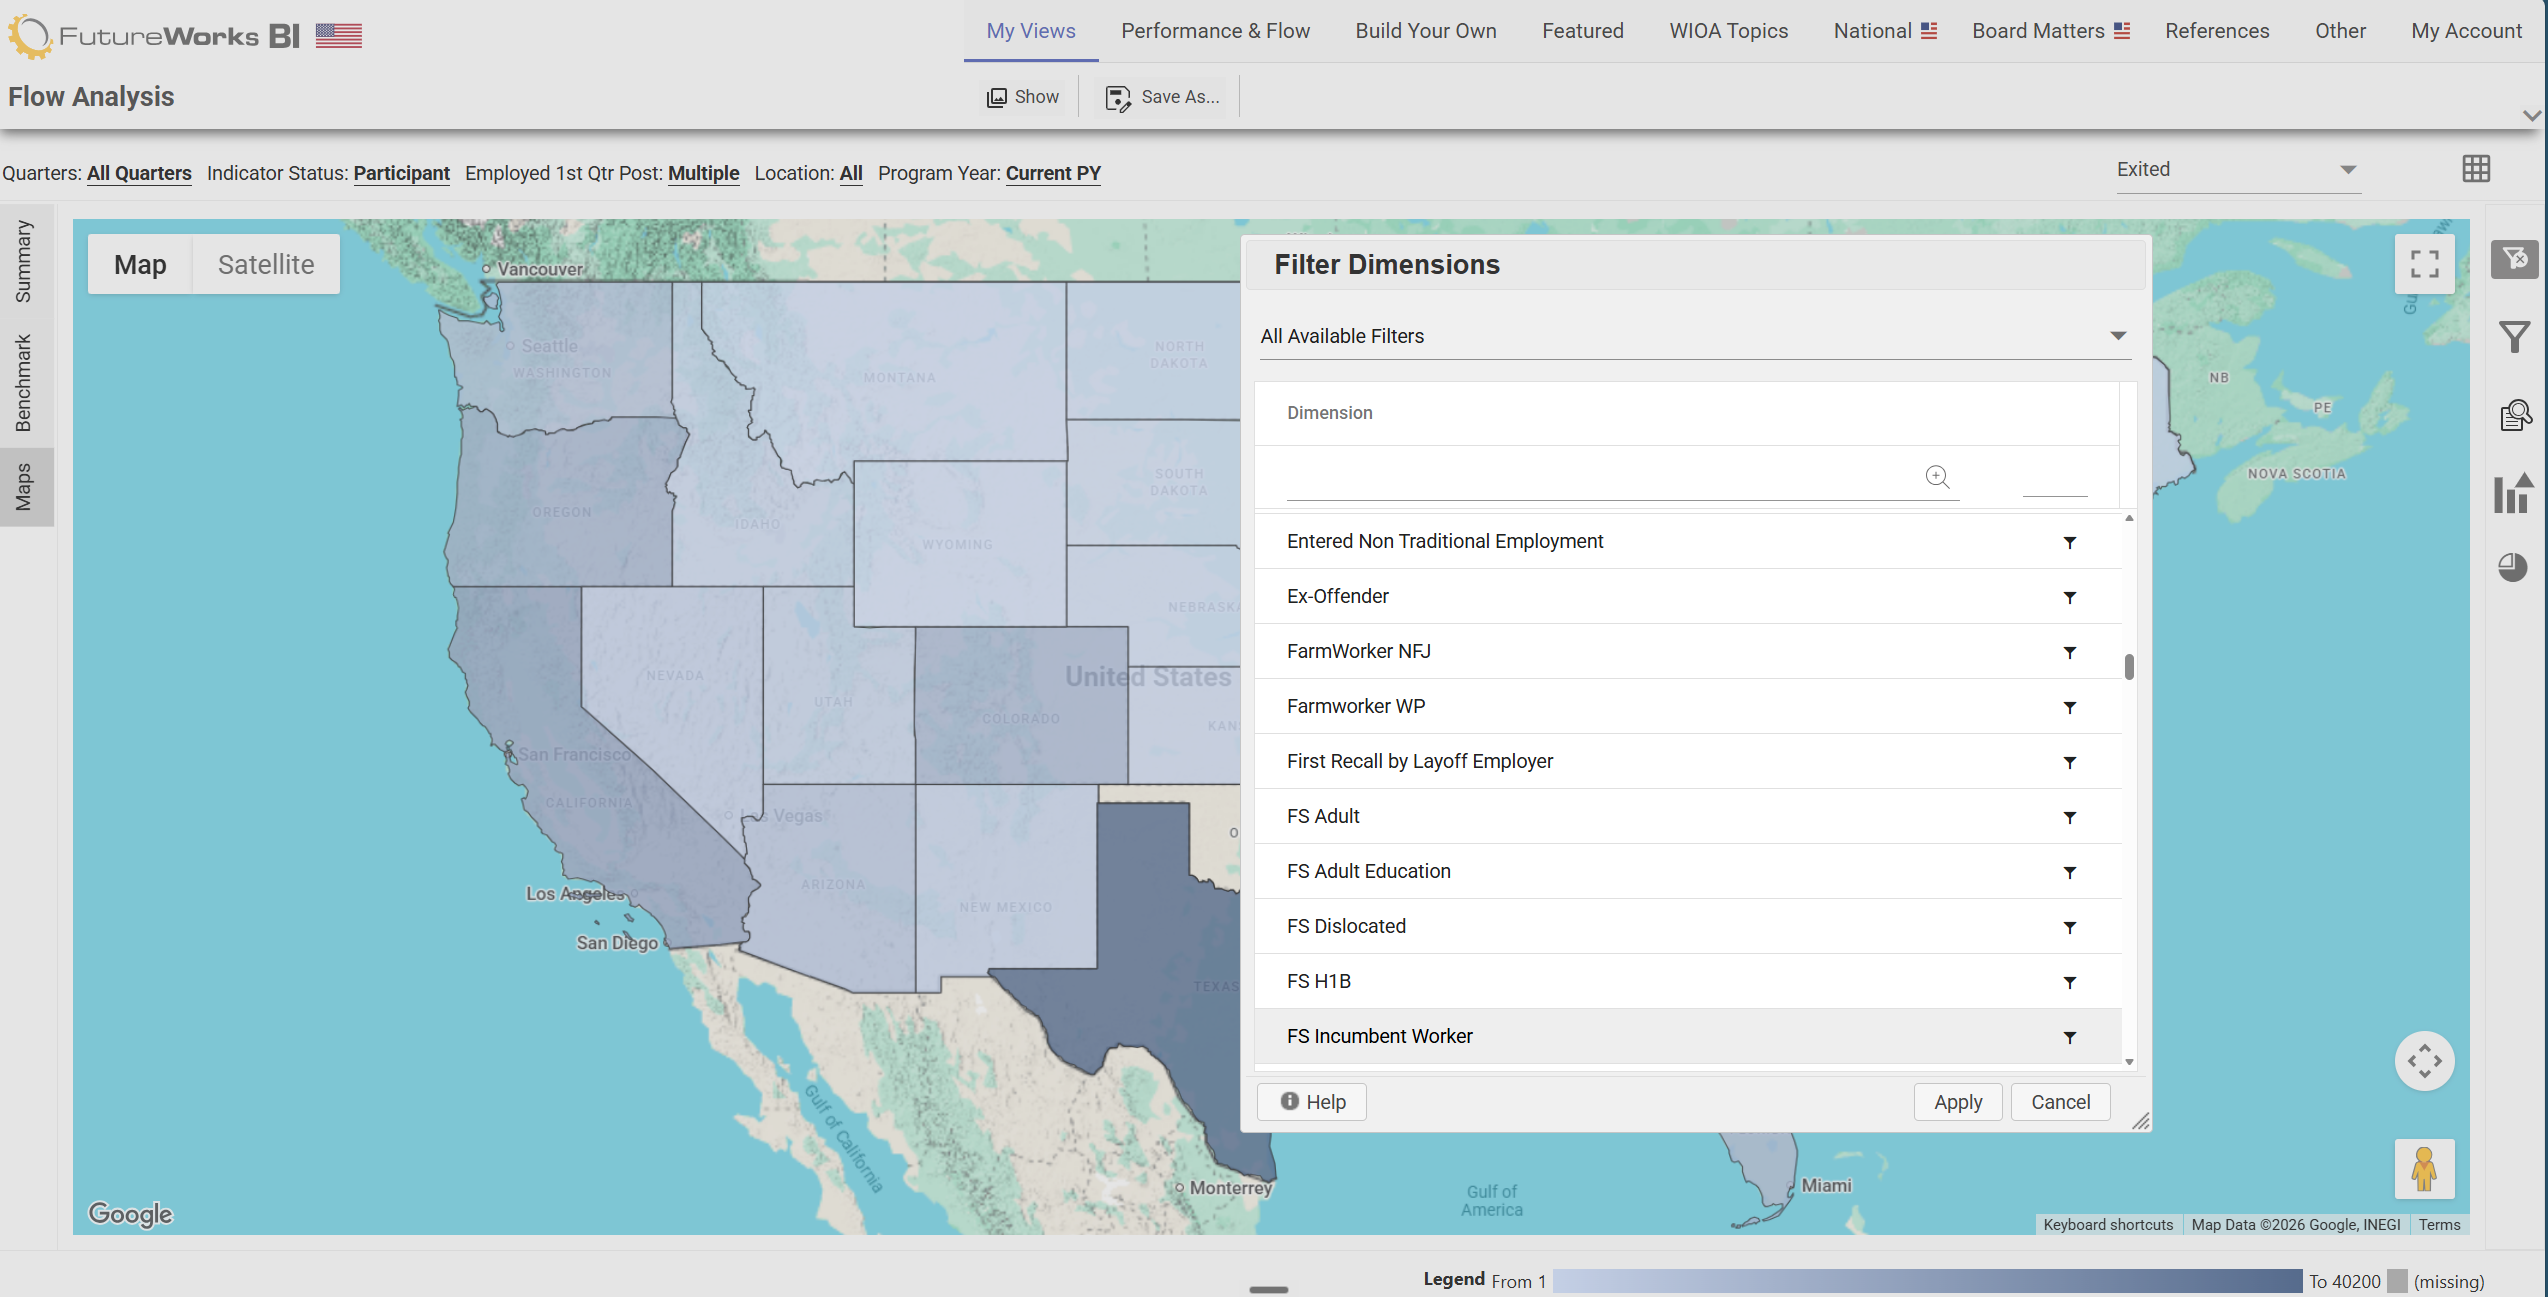Cancel the Filter Dimensions dialog
The image size is (2548, 1297).
click(2060, 1102)
